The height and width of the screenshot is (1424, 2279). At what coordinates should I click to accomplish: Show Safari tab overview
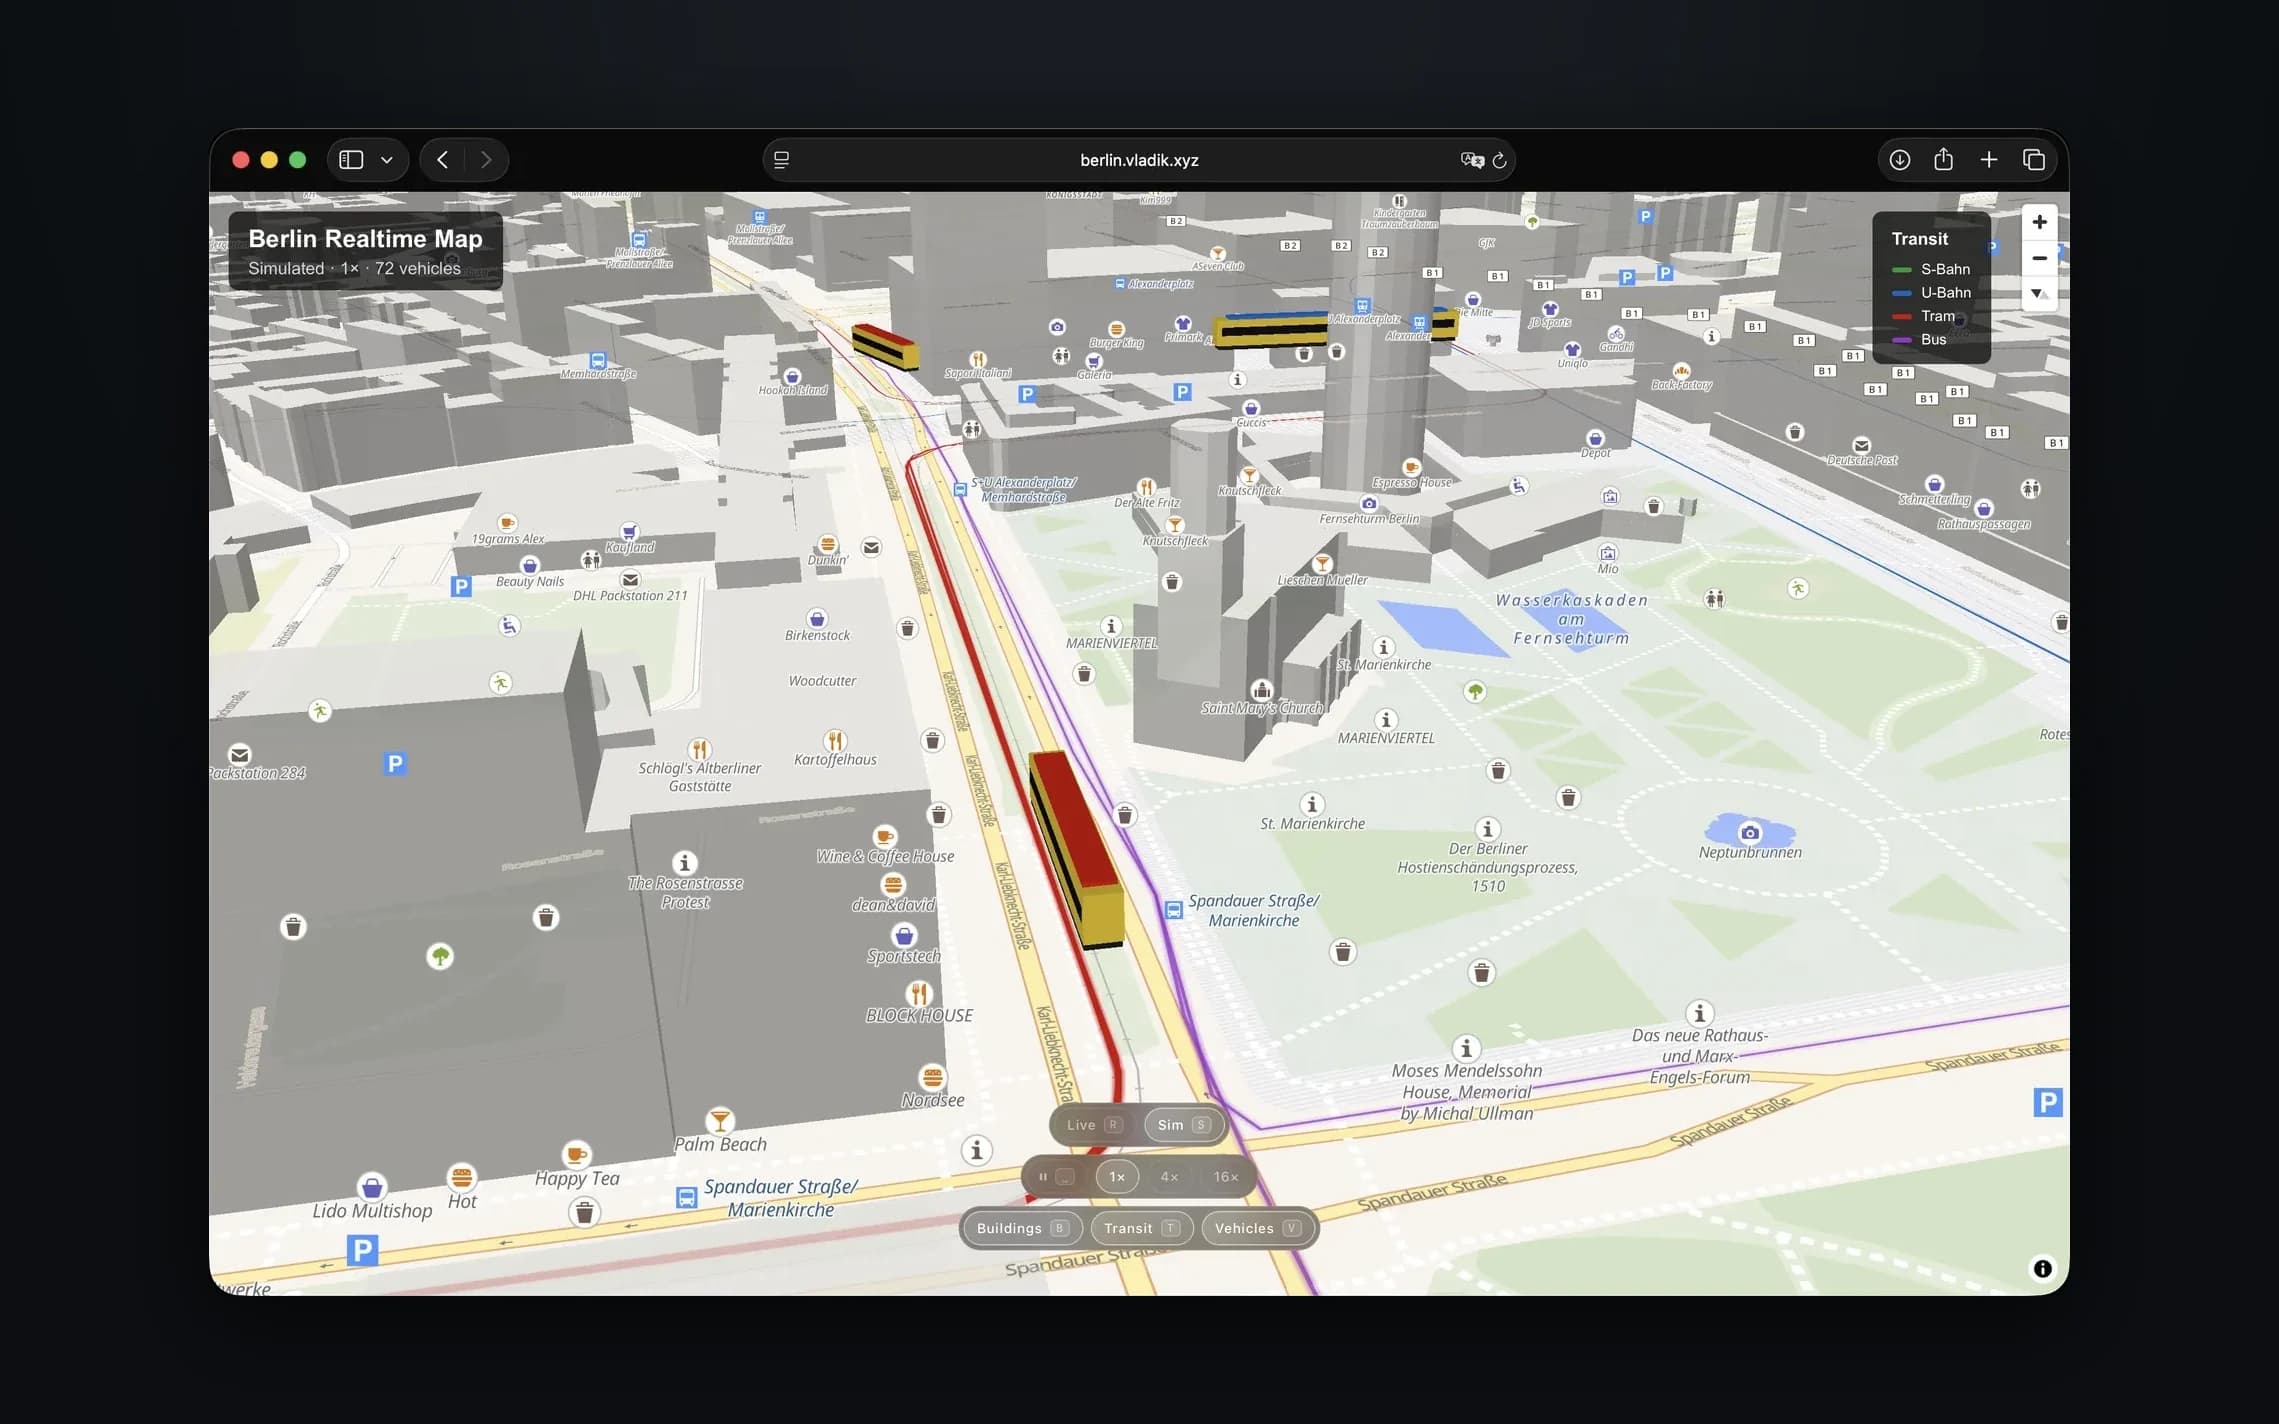(x=2033, y=160)
